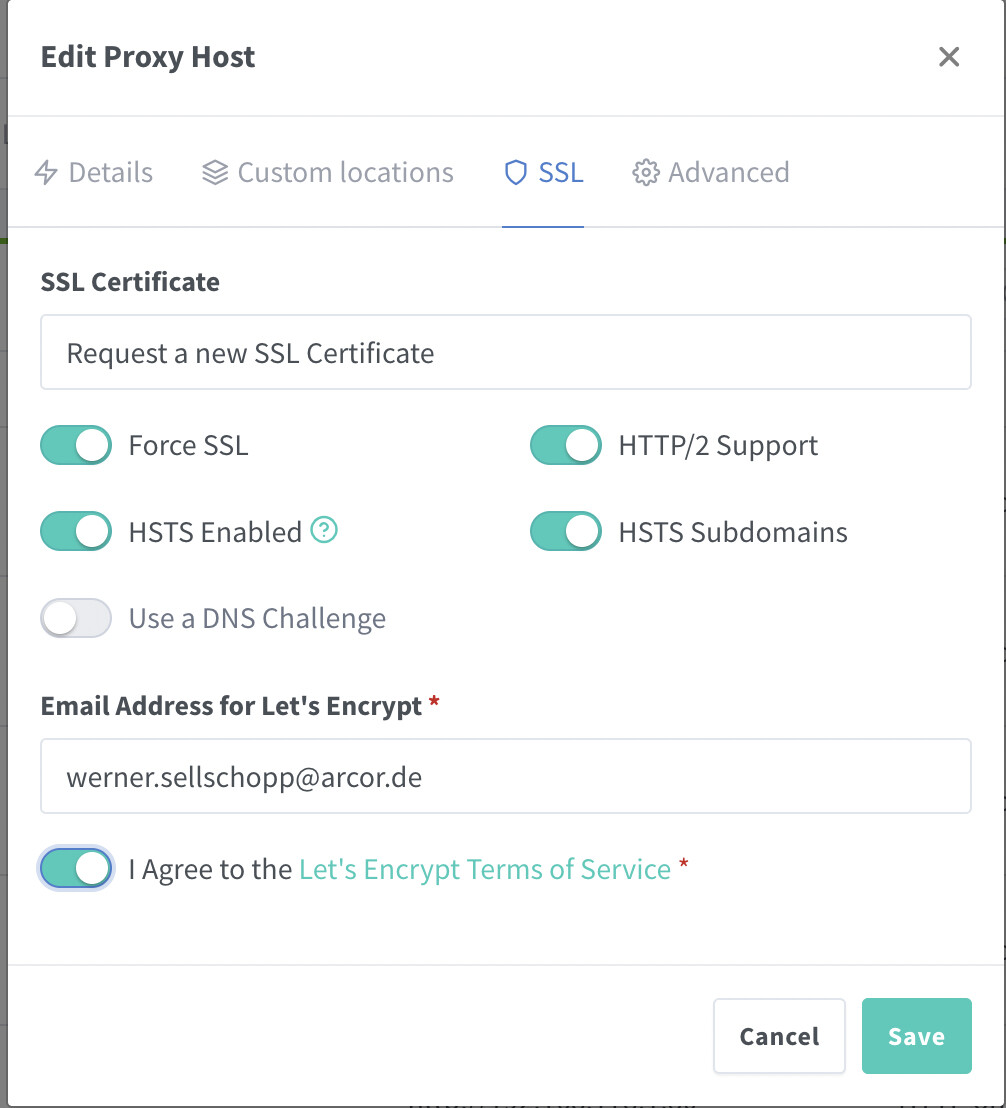
Task: Open the Advanced tab label
Action: (729, 172)
